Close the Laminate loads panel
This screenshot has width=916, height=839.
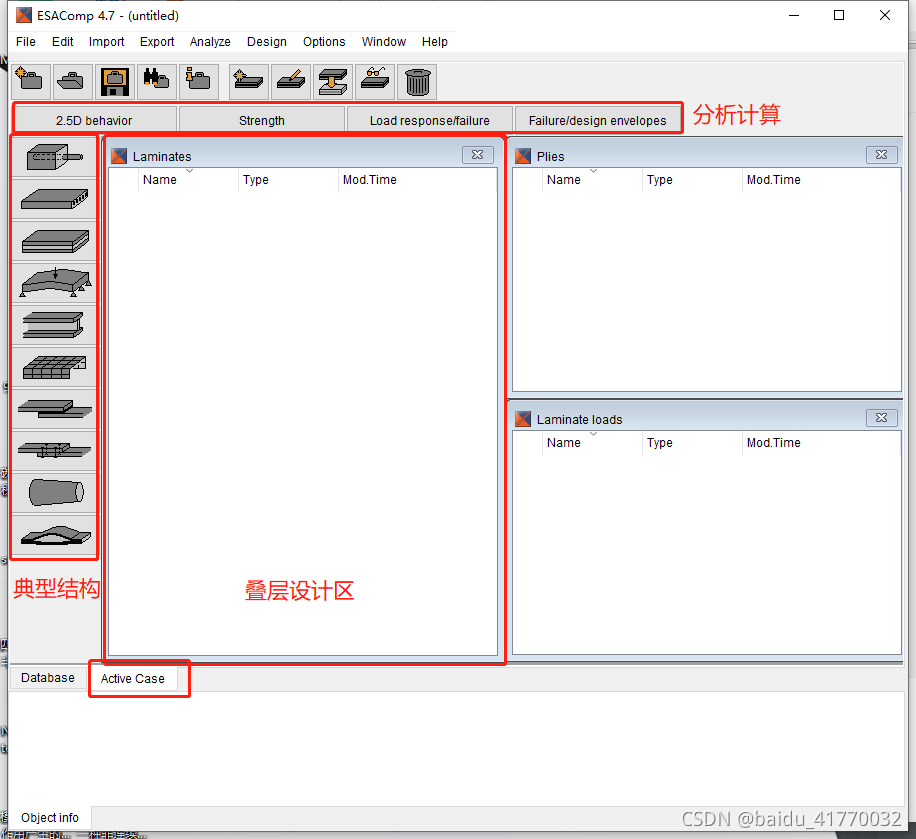[882, 418]
